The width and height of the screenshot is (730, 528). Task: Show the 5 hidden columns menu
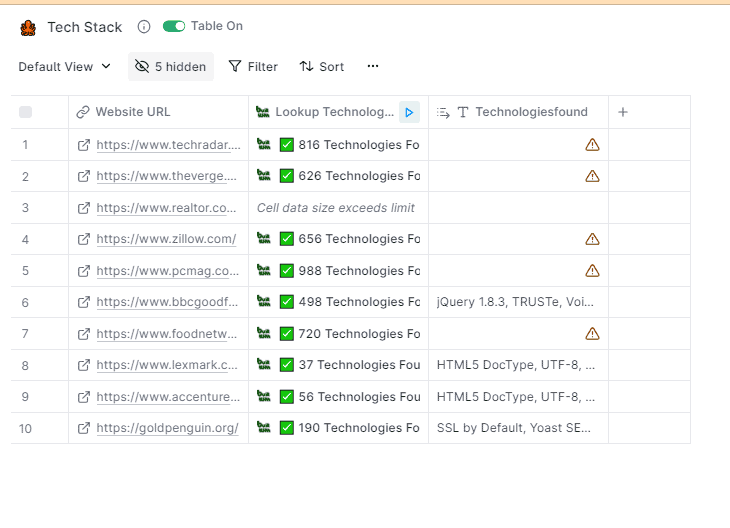pos(170,67)
